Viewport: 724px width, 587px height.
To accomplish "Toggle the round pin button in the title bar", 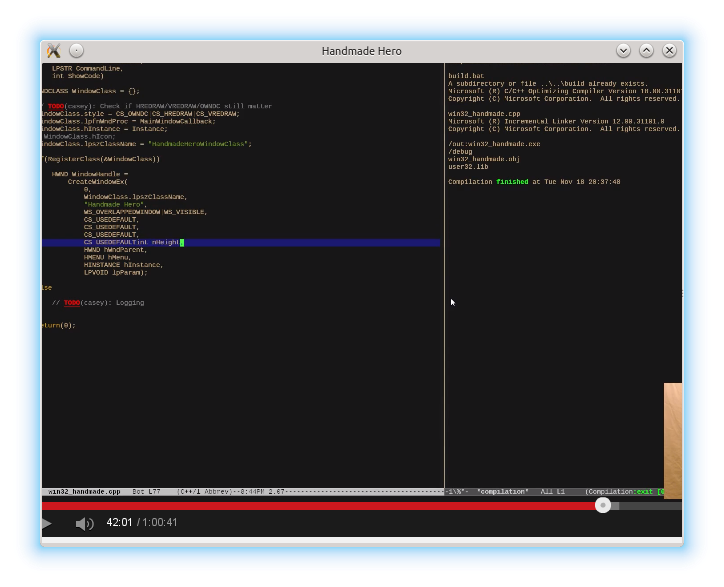I will [77, 50].
